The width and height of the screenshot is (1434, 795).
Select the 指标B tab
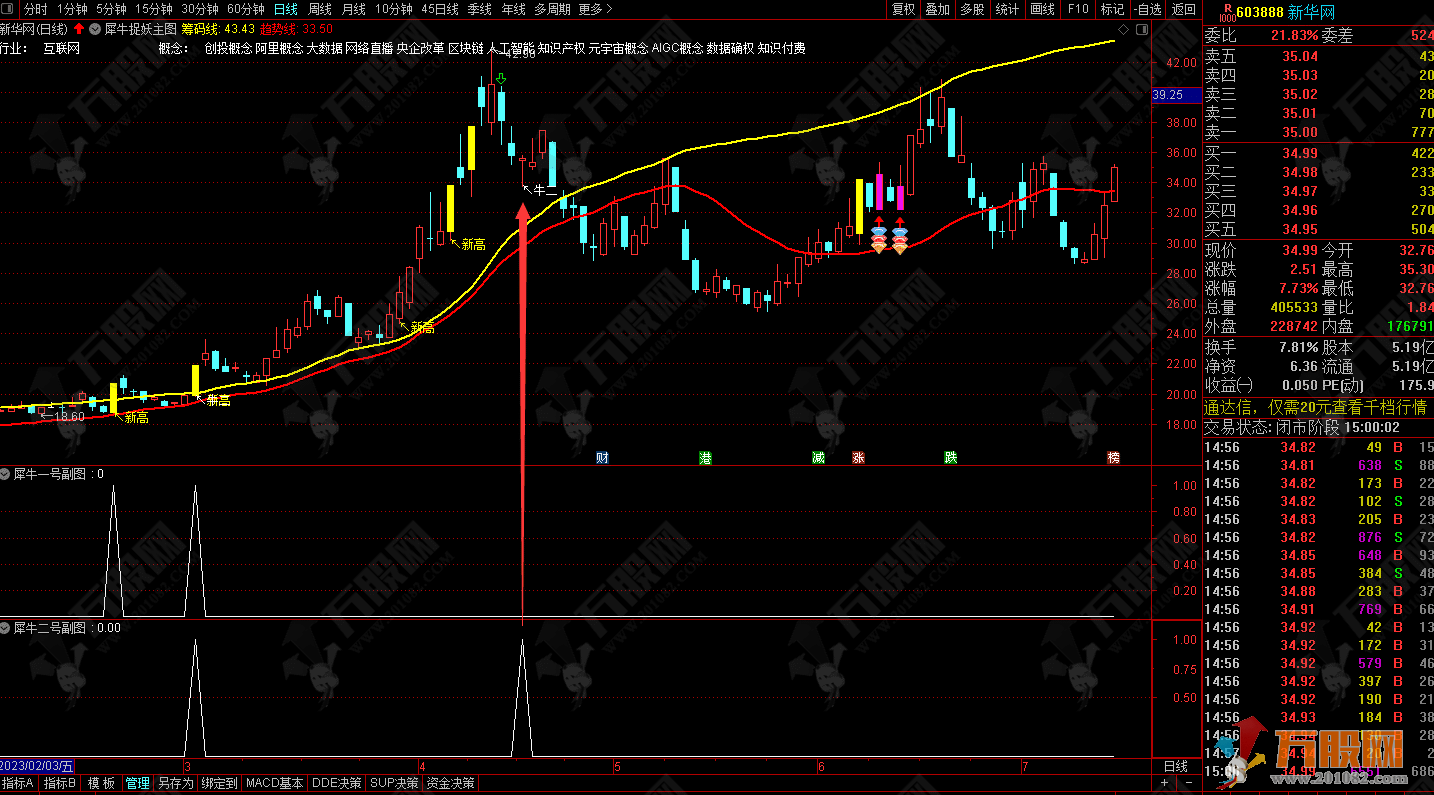pos(59,783)
